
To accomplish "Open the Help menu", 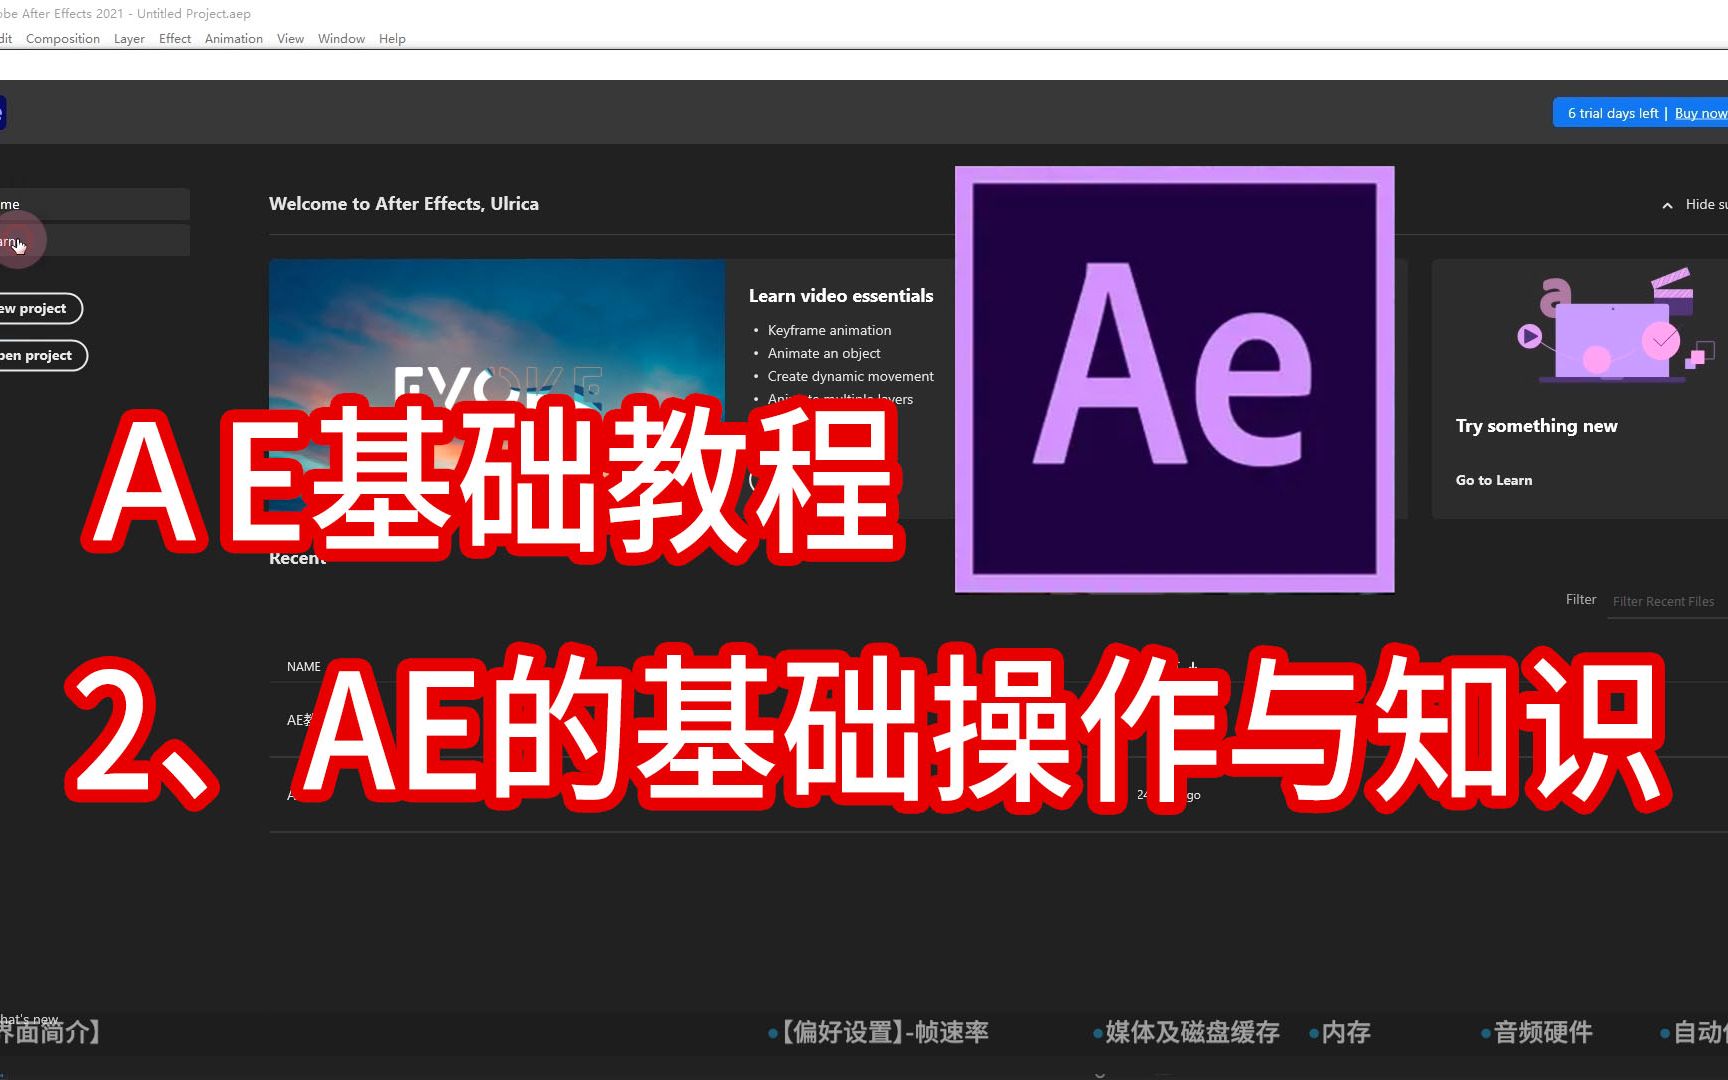I will click(392, 38).
